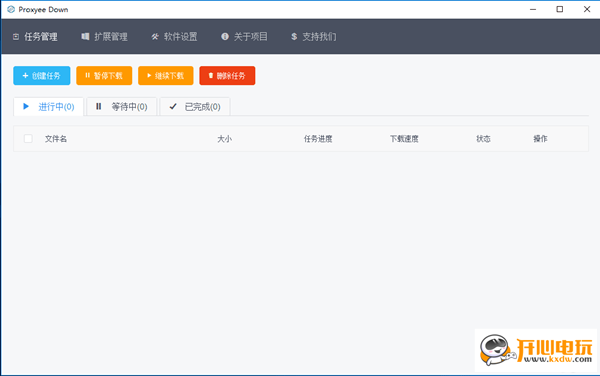Open the 任务管理 menu item
The image size is (600, 376).
pyautogui.click(x=35, y=37)
